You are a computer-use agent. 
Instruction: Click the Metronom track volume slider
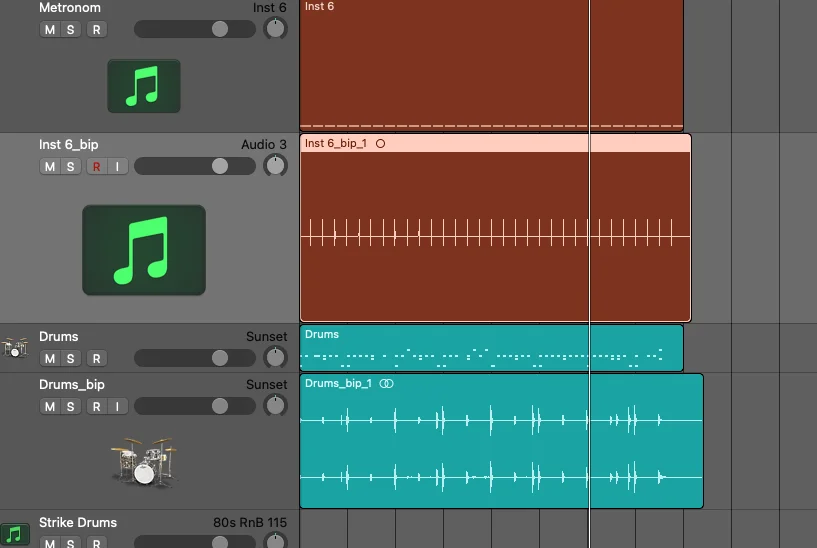click(x=195, y=29)
